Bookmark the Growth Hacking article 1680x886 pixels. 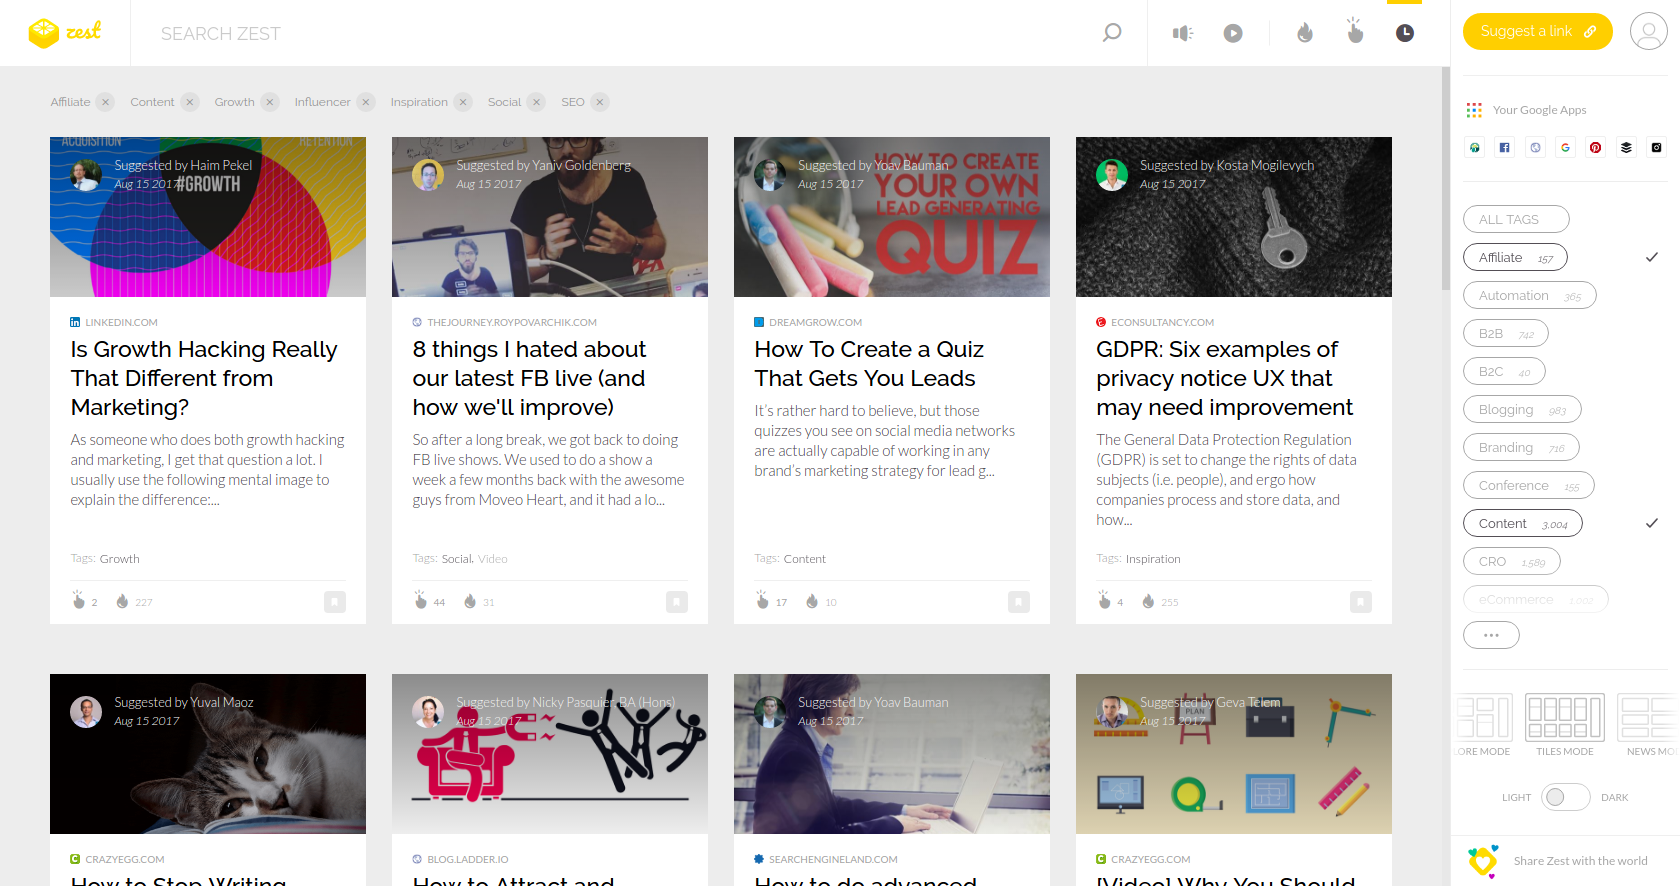click(x=335, y=602)
